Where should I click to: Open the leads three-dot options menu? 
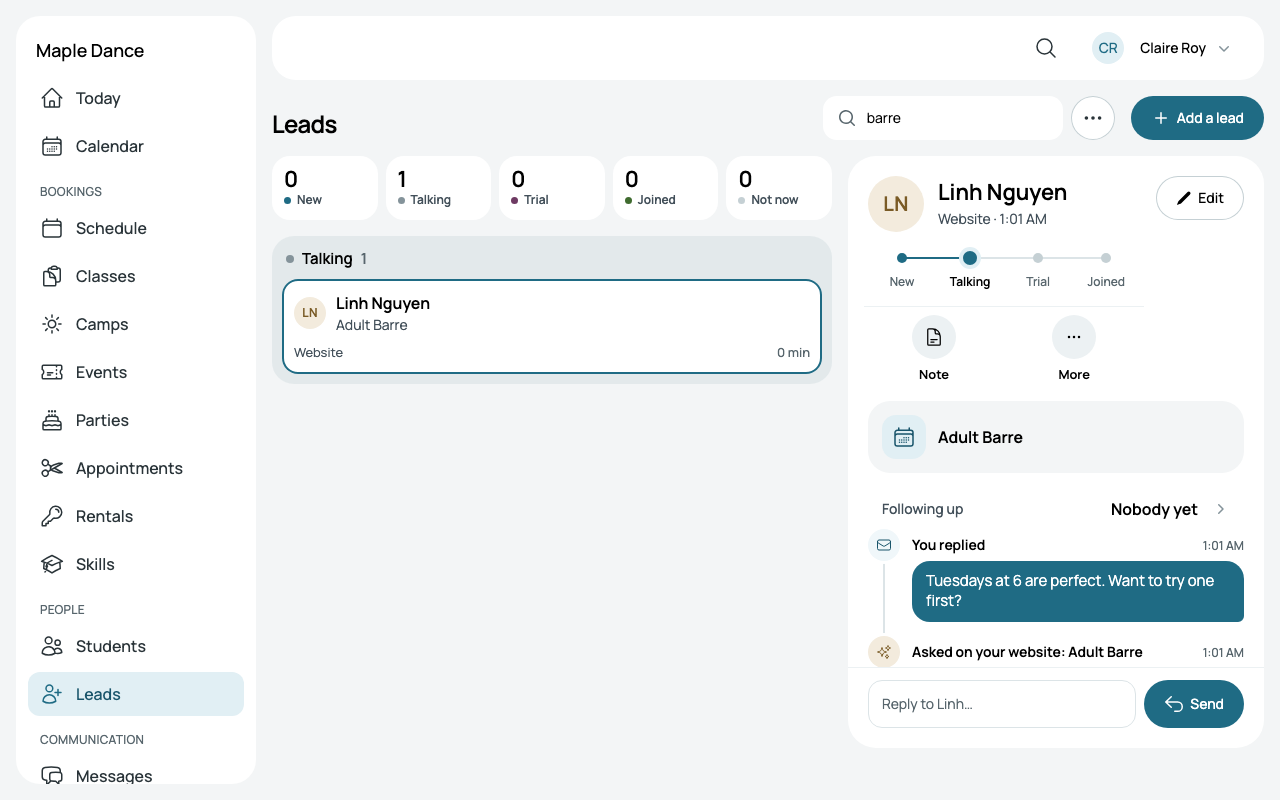pyautogui.click(x=1093, y=118)
